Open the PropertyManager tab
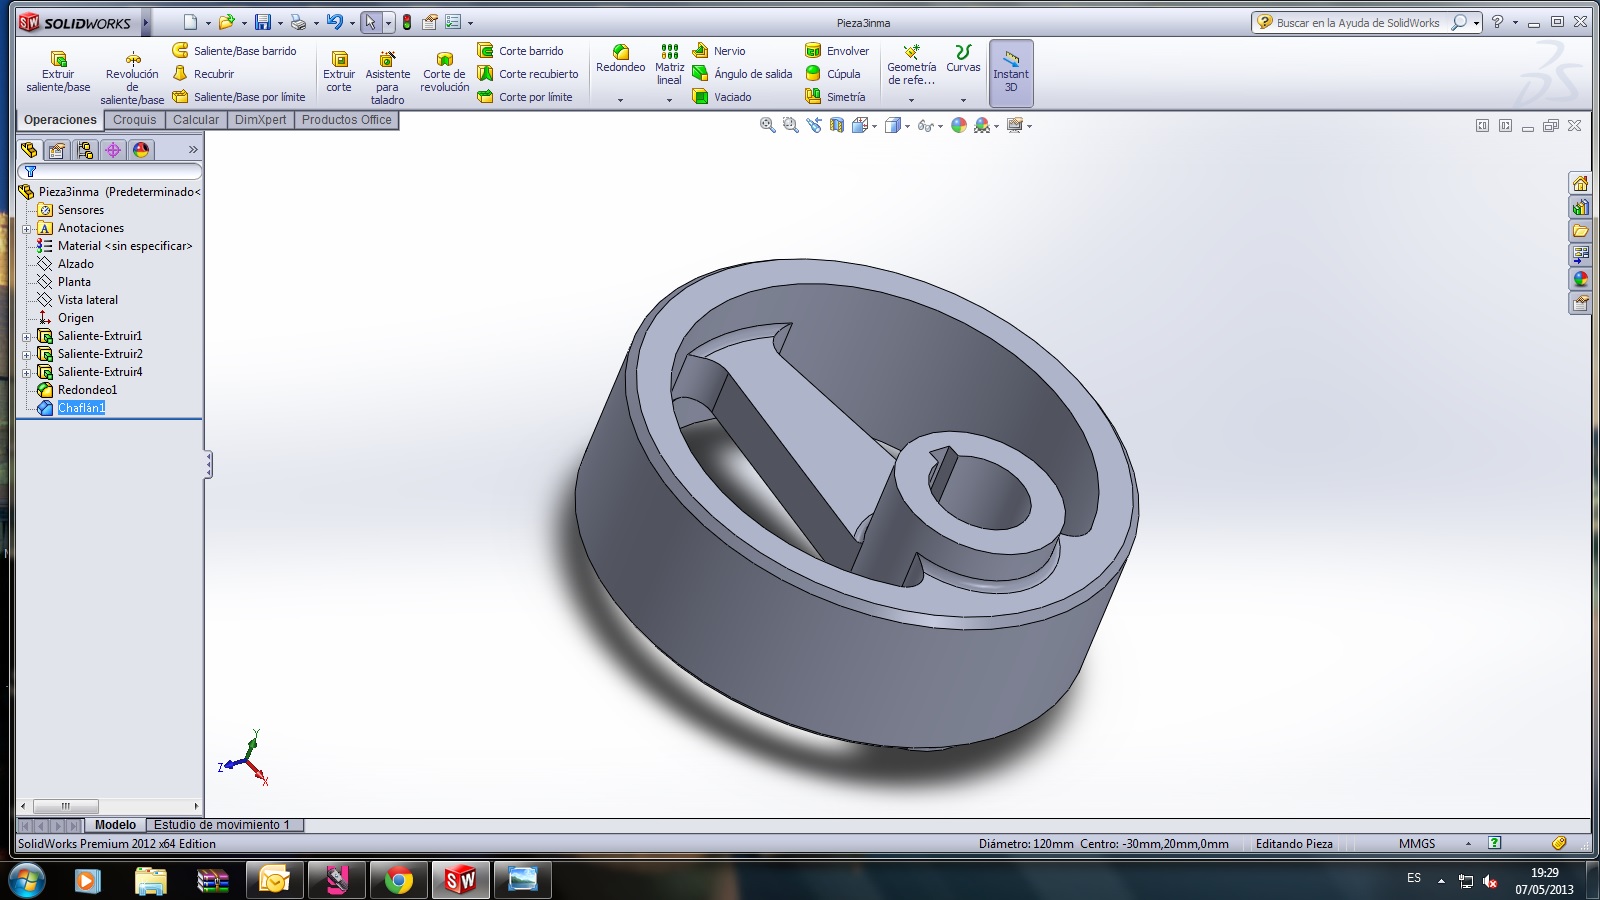Screen dimensions: 1600x900 [57, 150]
